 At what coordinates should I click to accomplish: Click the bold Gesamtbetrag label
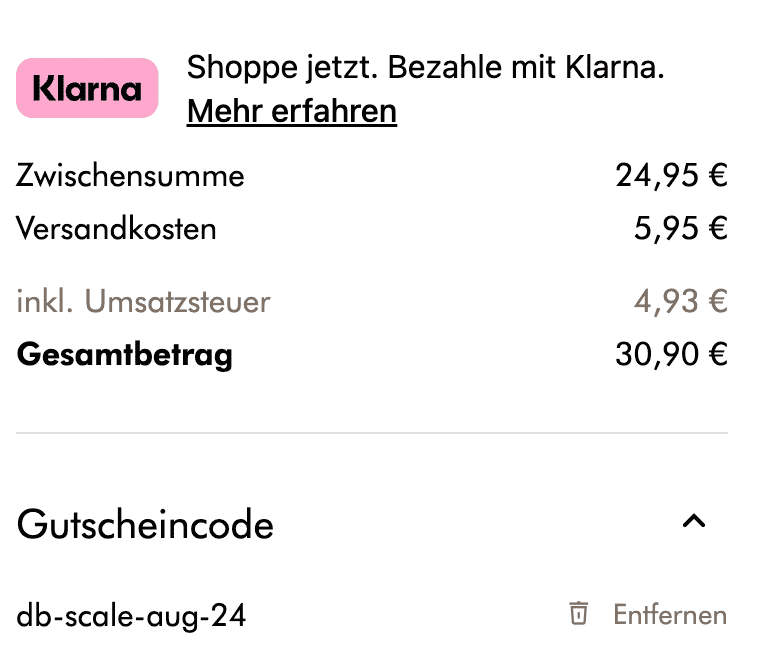click(x=124, y=355)
